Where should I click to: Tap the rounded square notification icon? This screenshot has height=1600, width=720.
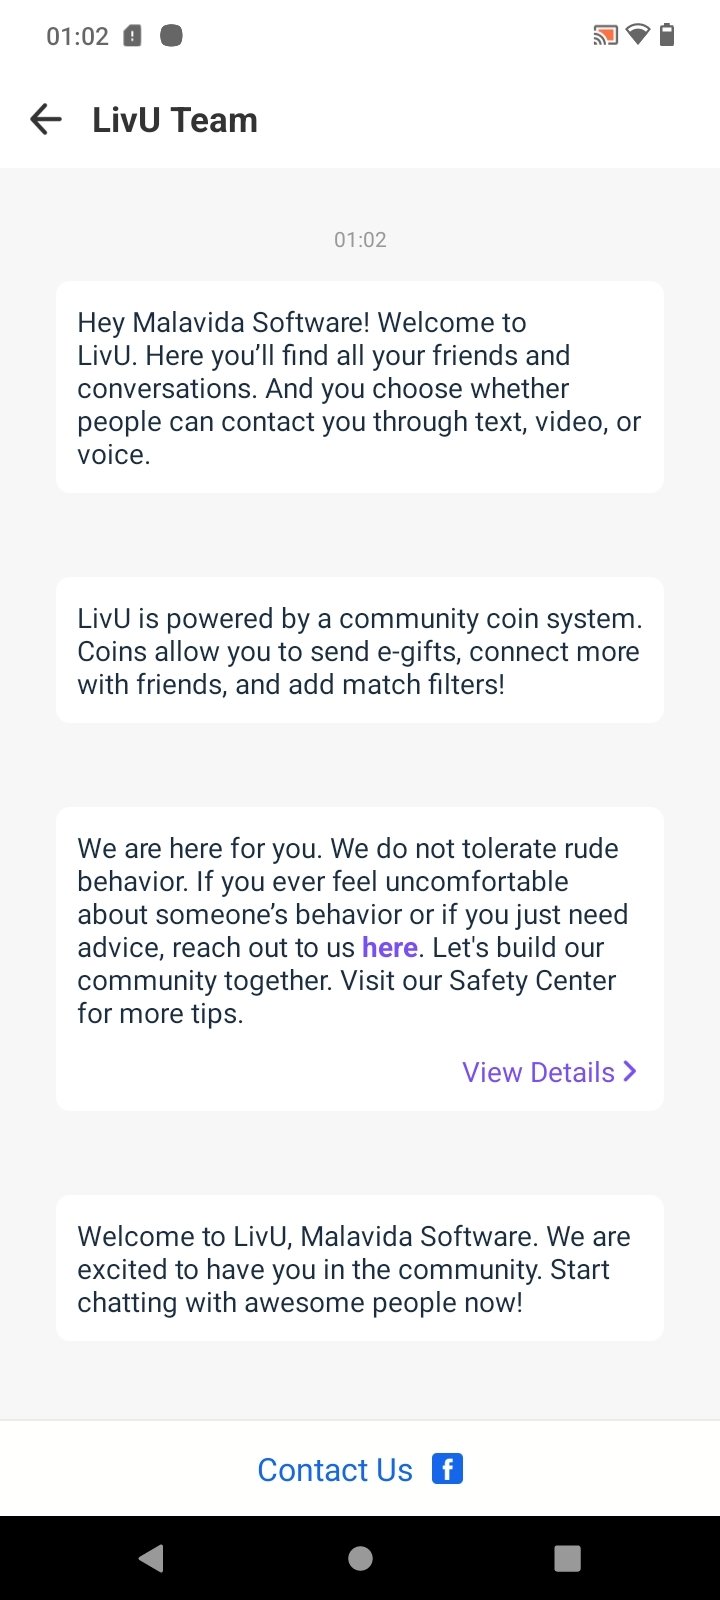coord(172,36)
